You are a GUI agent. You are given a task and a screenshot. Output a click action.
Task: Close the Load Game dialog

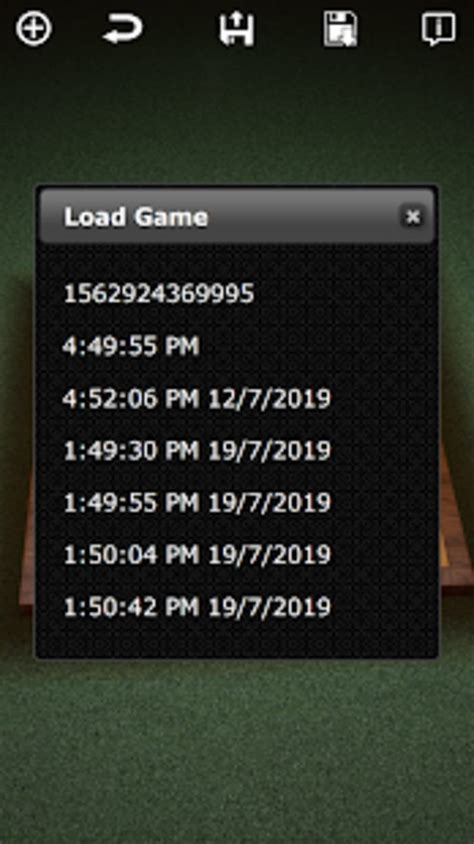tap(413, 217)
